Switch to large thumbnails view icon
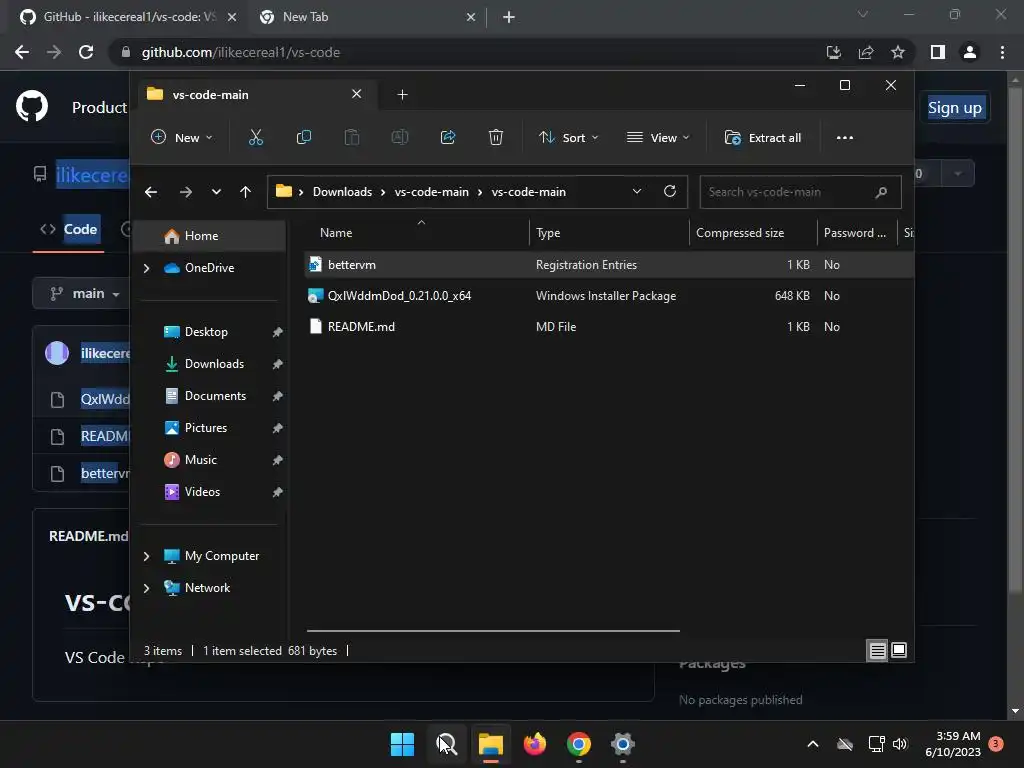Image resolution: width=1024 pixels, height=768 pixels. click(x=899, y=650)
